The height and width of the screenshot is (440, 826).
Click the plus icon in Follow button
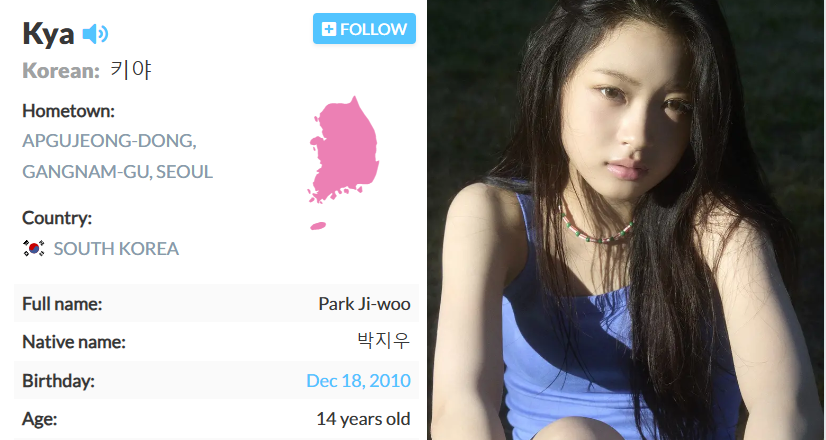click(x=329, y=29)
